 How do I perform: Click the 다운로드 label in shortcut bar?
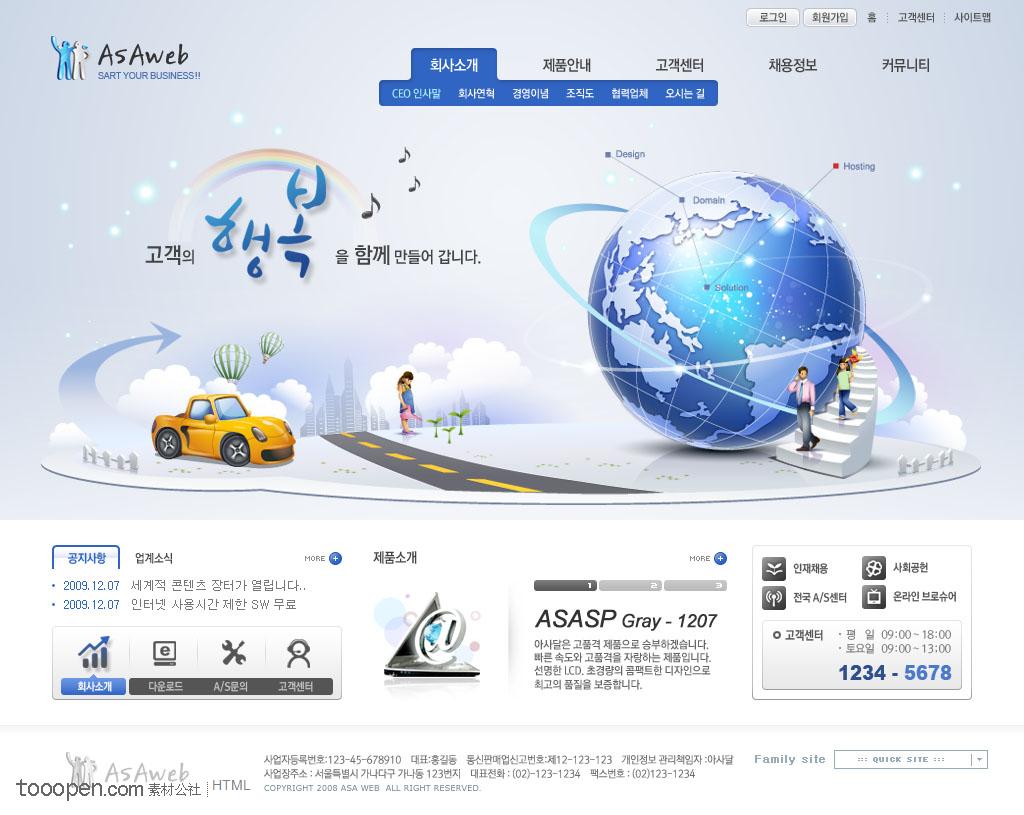[x=165, y=686]
